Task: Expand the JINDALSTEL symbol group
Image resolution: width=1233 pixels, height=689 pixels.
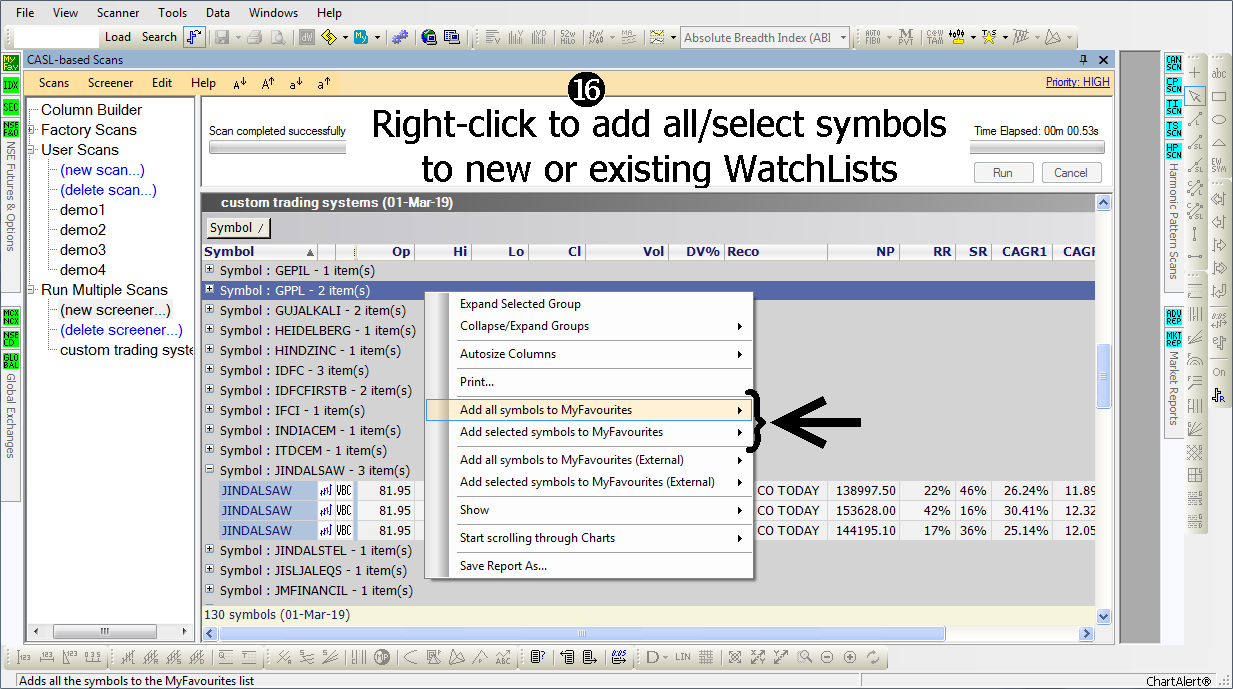Action: click(x=209, y=550)
